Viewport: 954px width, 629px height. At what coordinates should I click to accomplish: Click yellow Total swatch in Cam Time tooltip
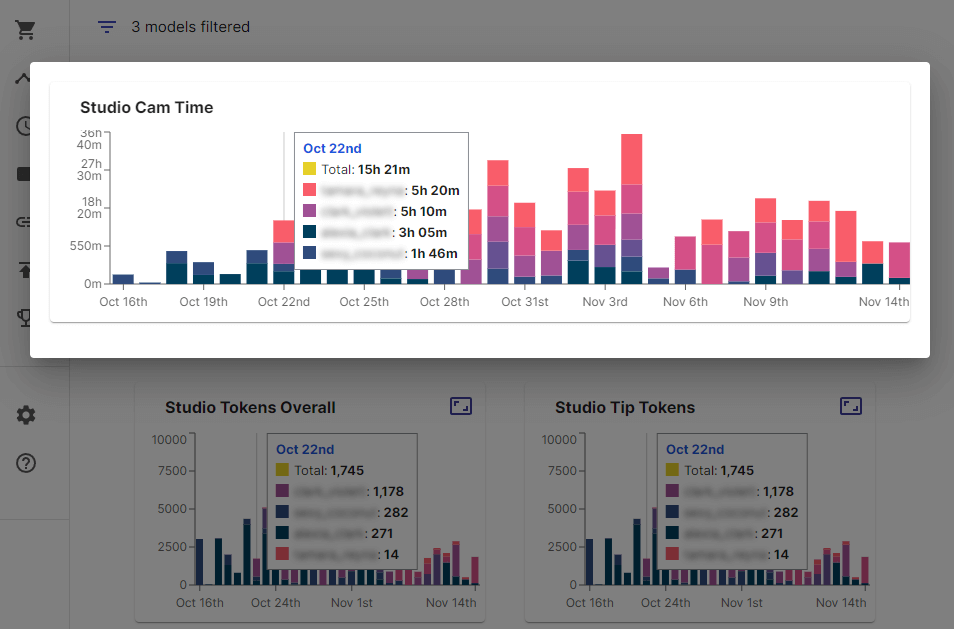coord(310,170)
